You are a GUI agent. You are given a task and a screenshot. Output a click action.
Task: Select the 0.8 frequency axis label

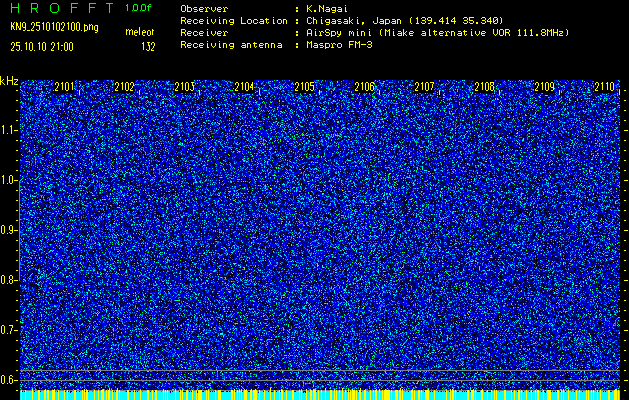(9, 280)
